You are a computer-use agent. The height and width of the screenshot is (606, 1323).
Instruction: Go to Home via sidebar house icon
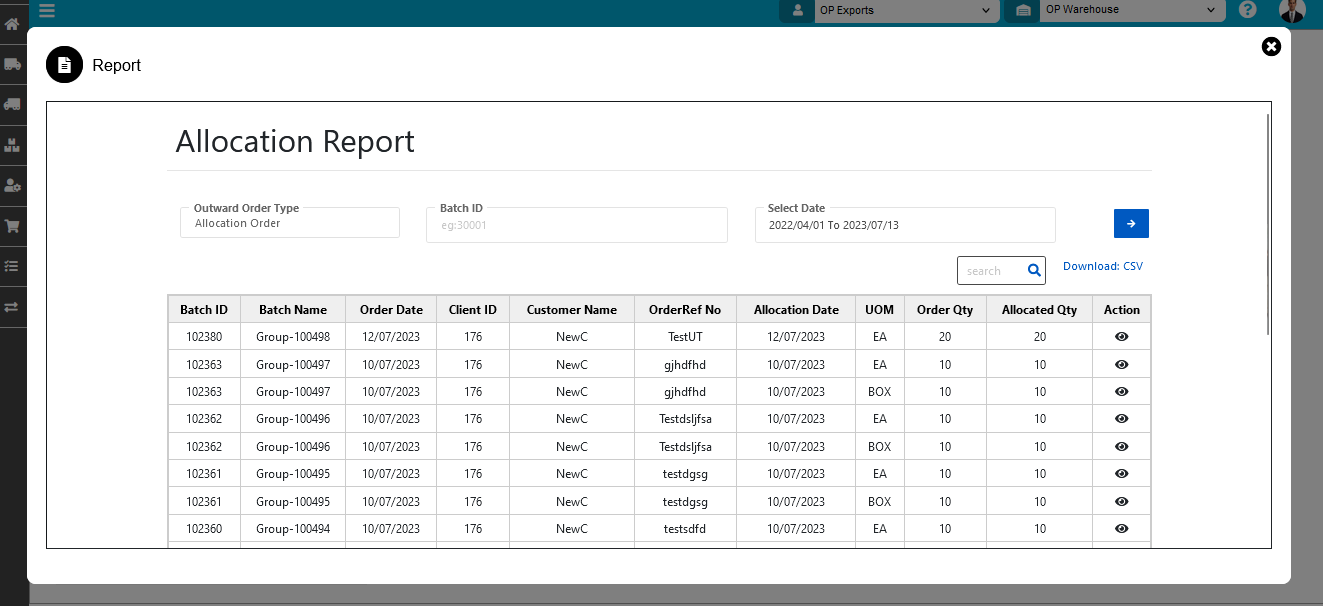pos(13,22)
